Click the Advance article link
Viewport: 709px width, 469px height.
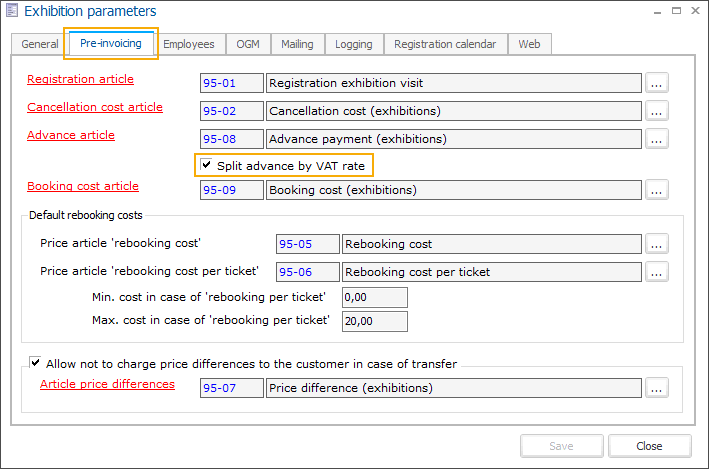point(71,135)
